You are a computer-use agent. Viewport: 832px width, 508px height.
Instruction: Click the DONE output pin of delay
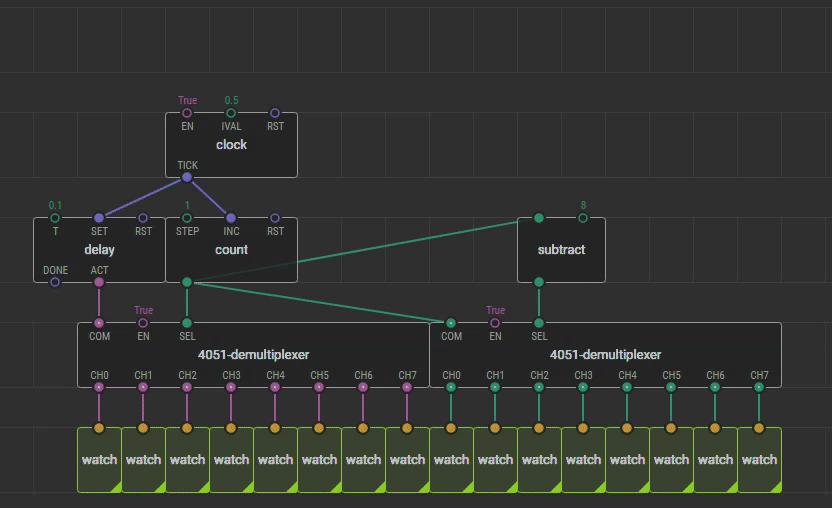[55, 282]
